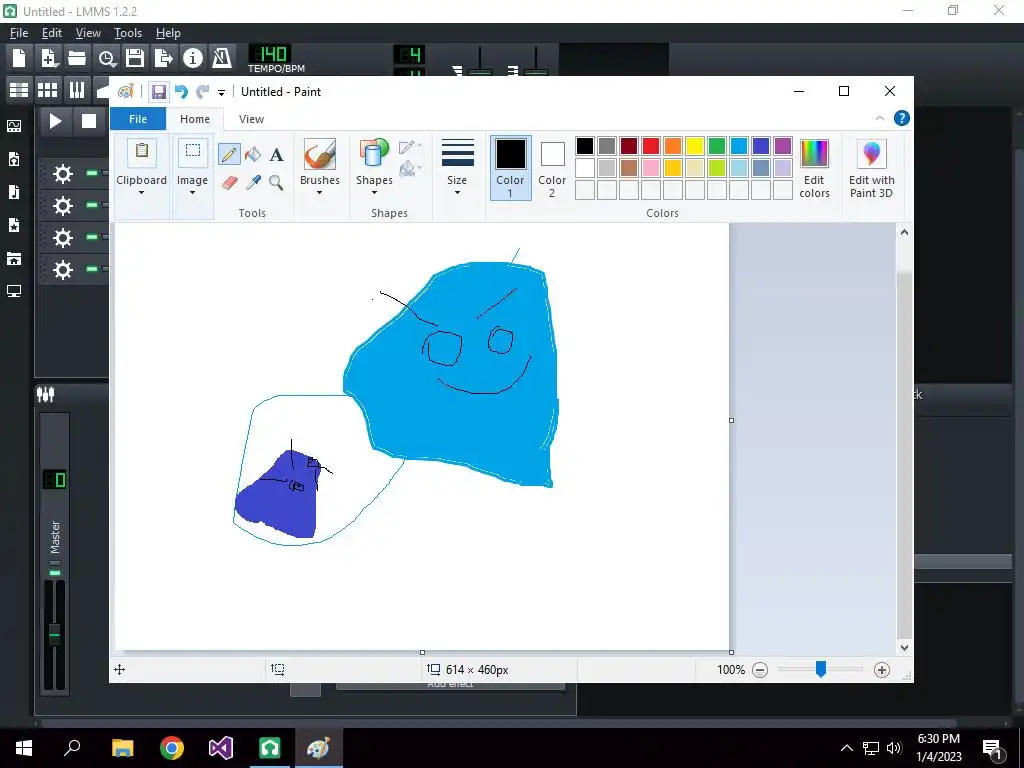Open LMMS File menu
Viewport: 1024px width, 768px height.
click(19, 33)
